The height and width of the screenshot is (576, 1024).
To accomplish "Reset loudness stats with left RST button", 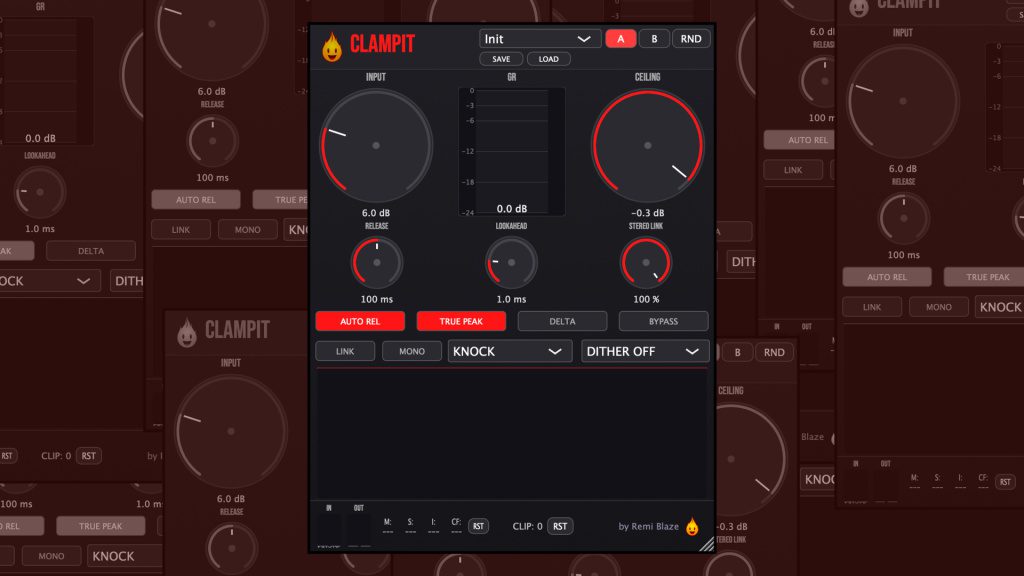I will 478,526.
